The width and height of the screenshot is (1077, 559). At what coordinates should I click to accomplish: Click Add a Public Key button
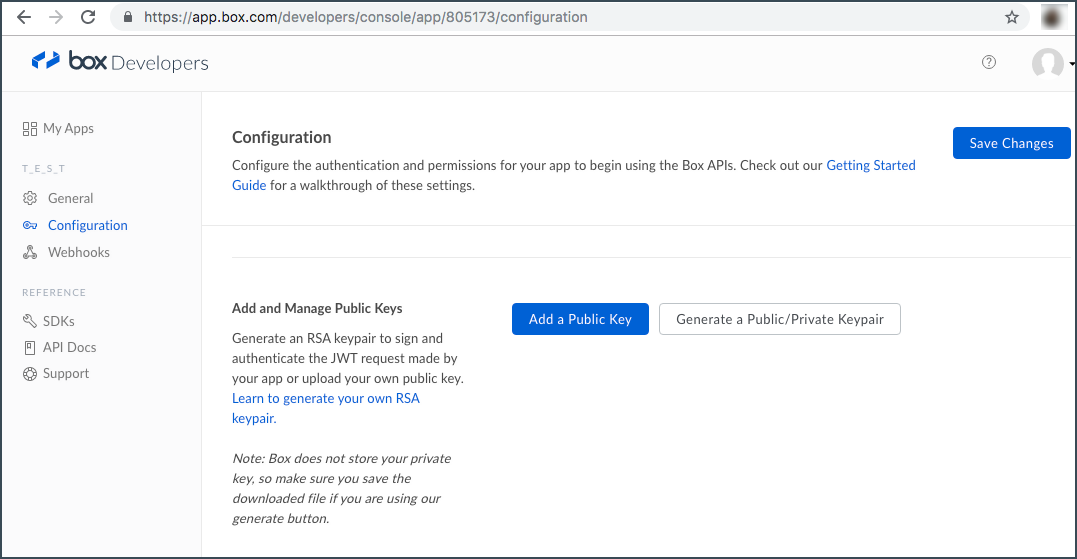pyautogui.click(x=580, y=319)
